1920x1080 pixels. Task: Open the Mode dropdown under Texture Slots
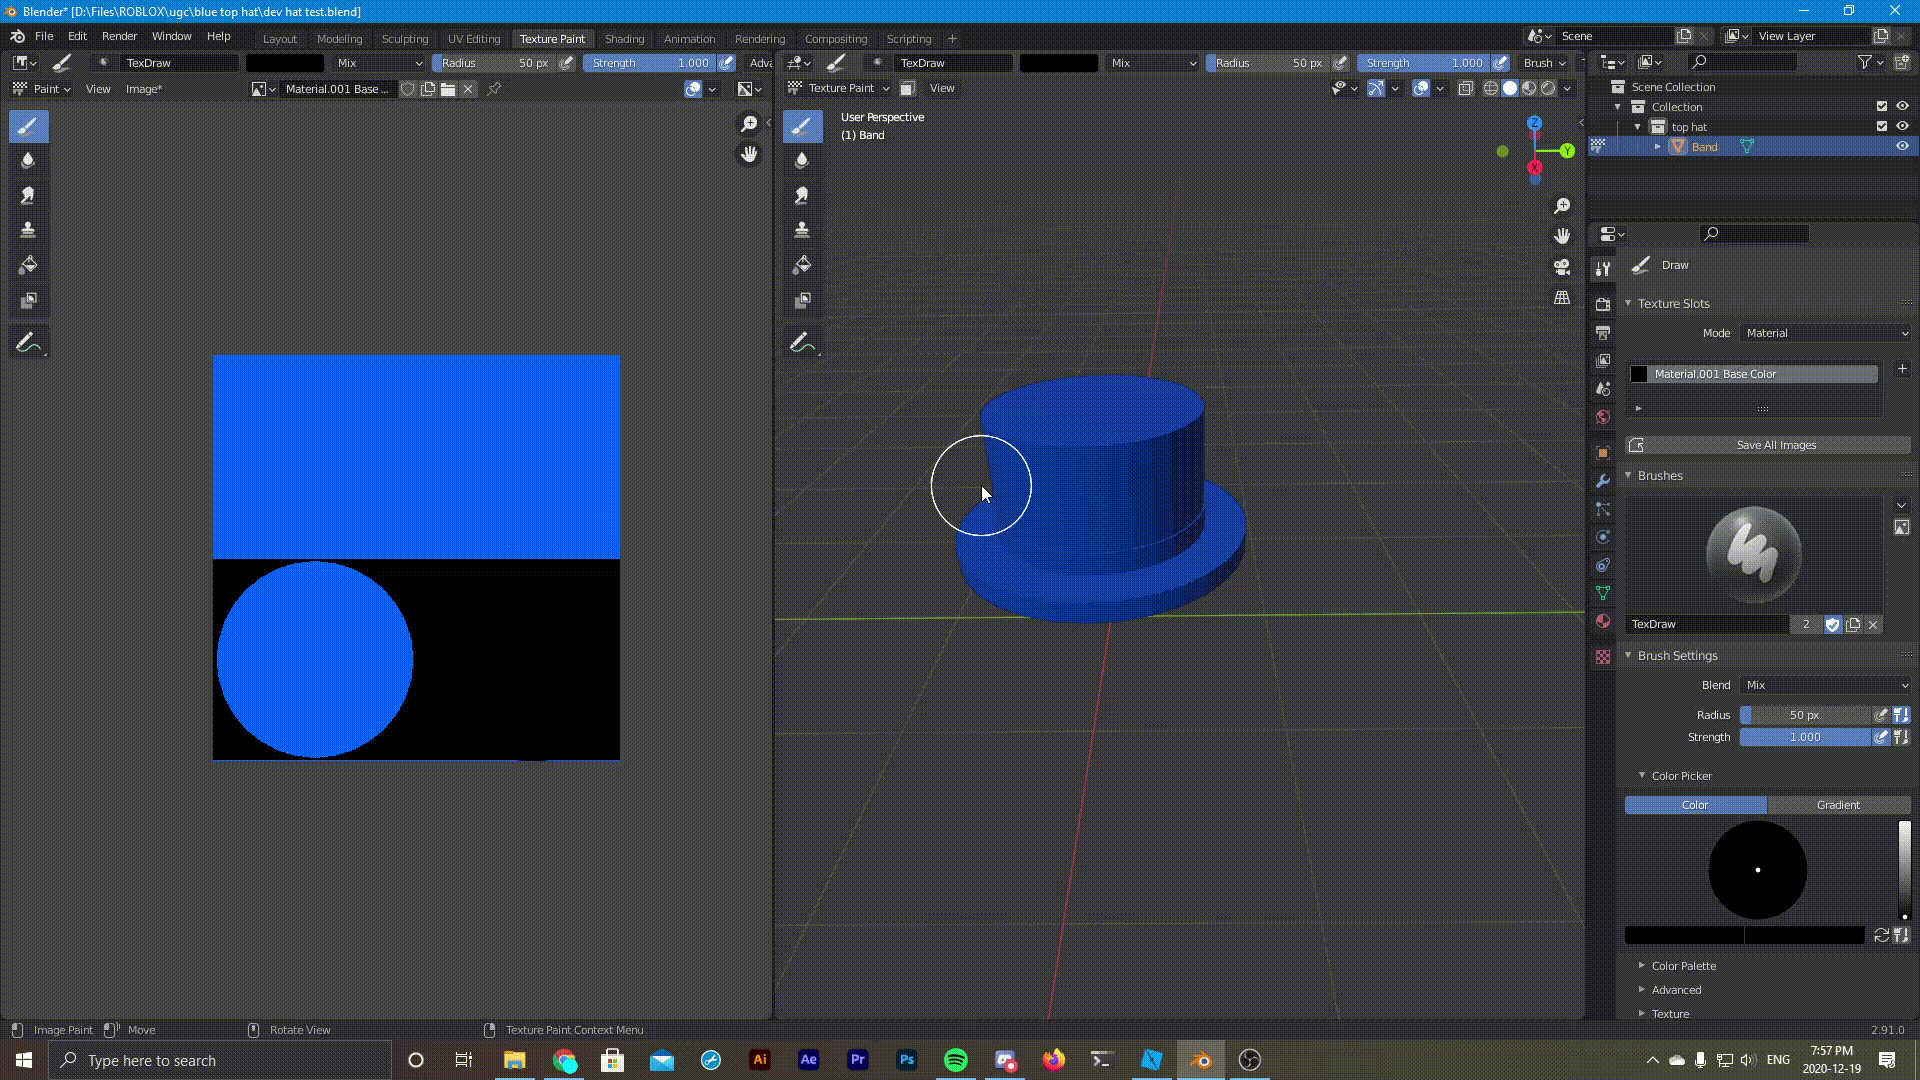[1825, 333]
